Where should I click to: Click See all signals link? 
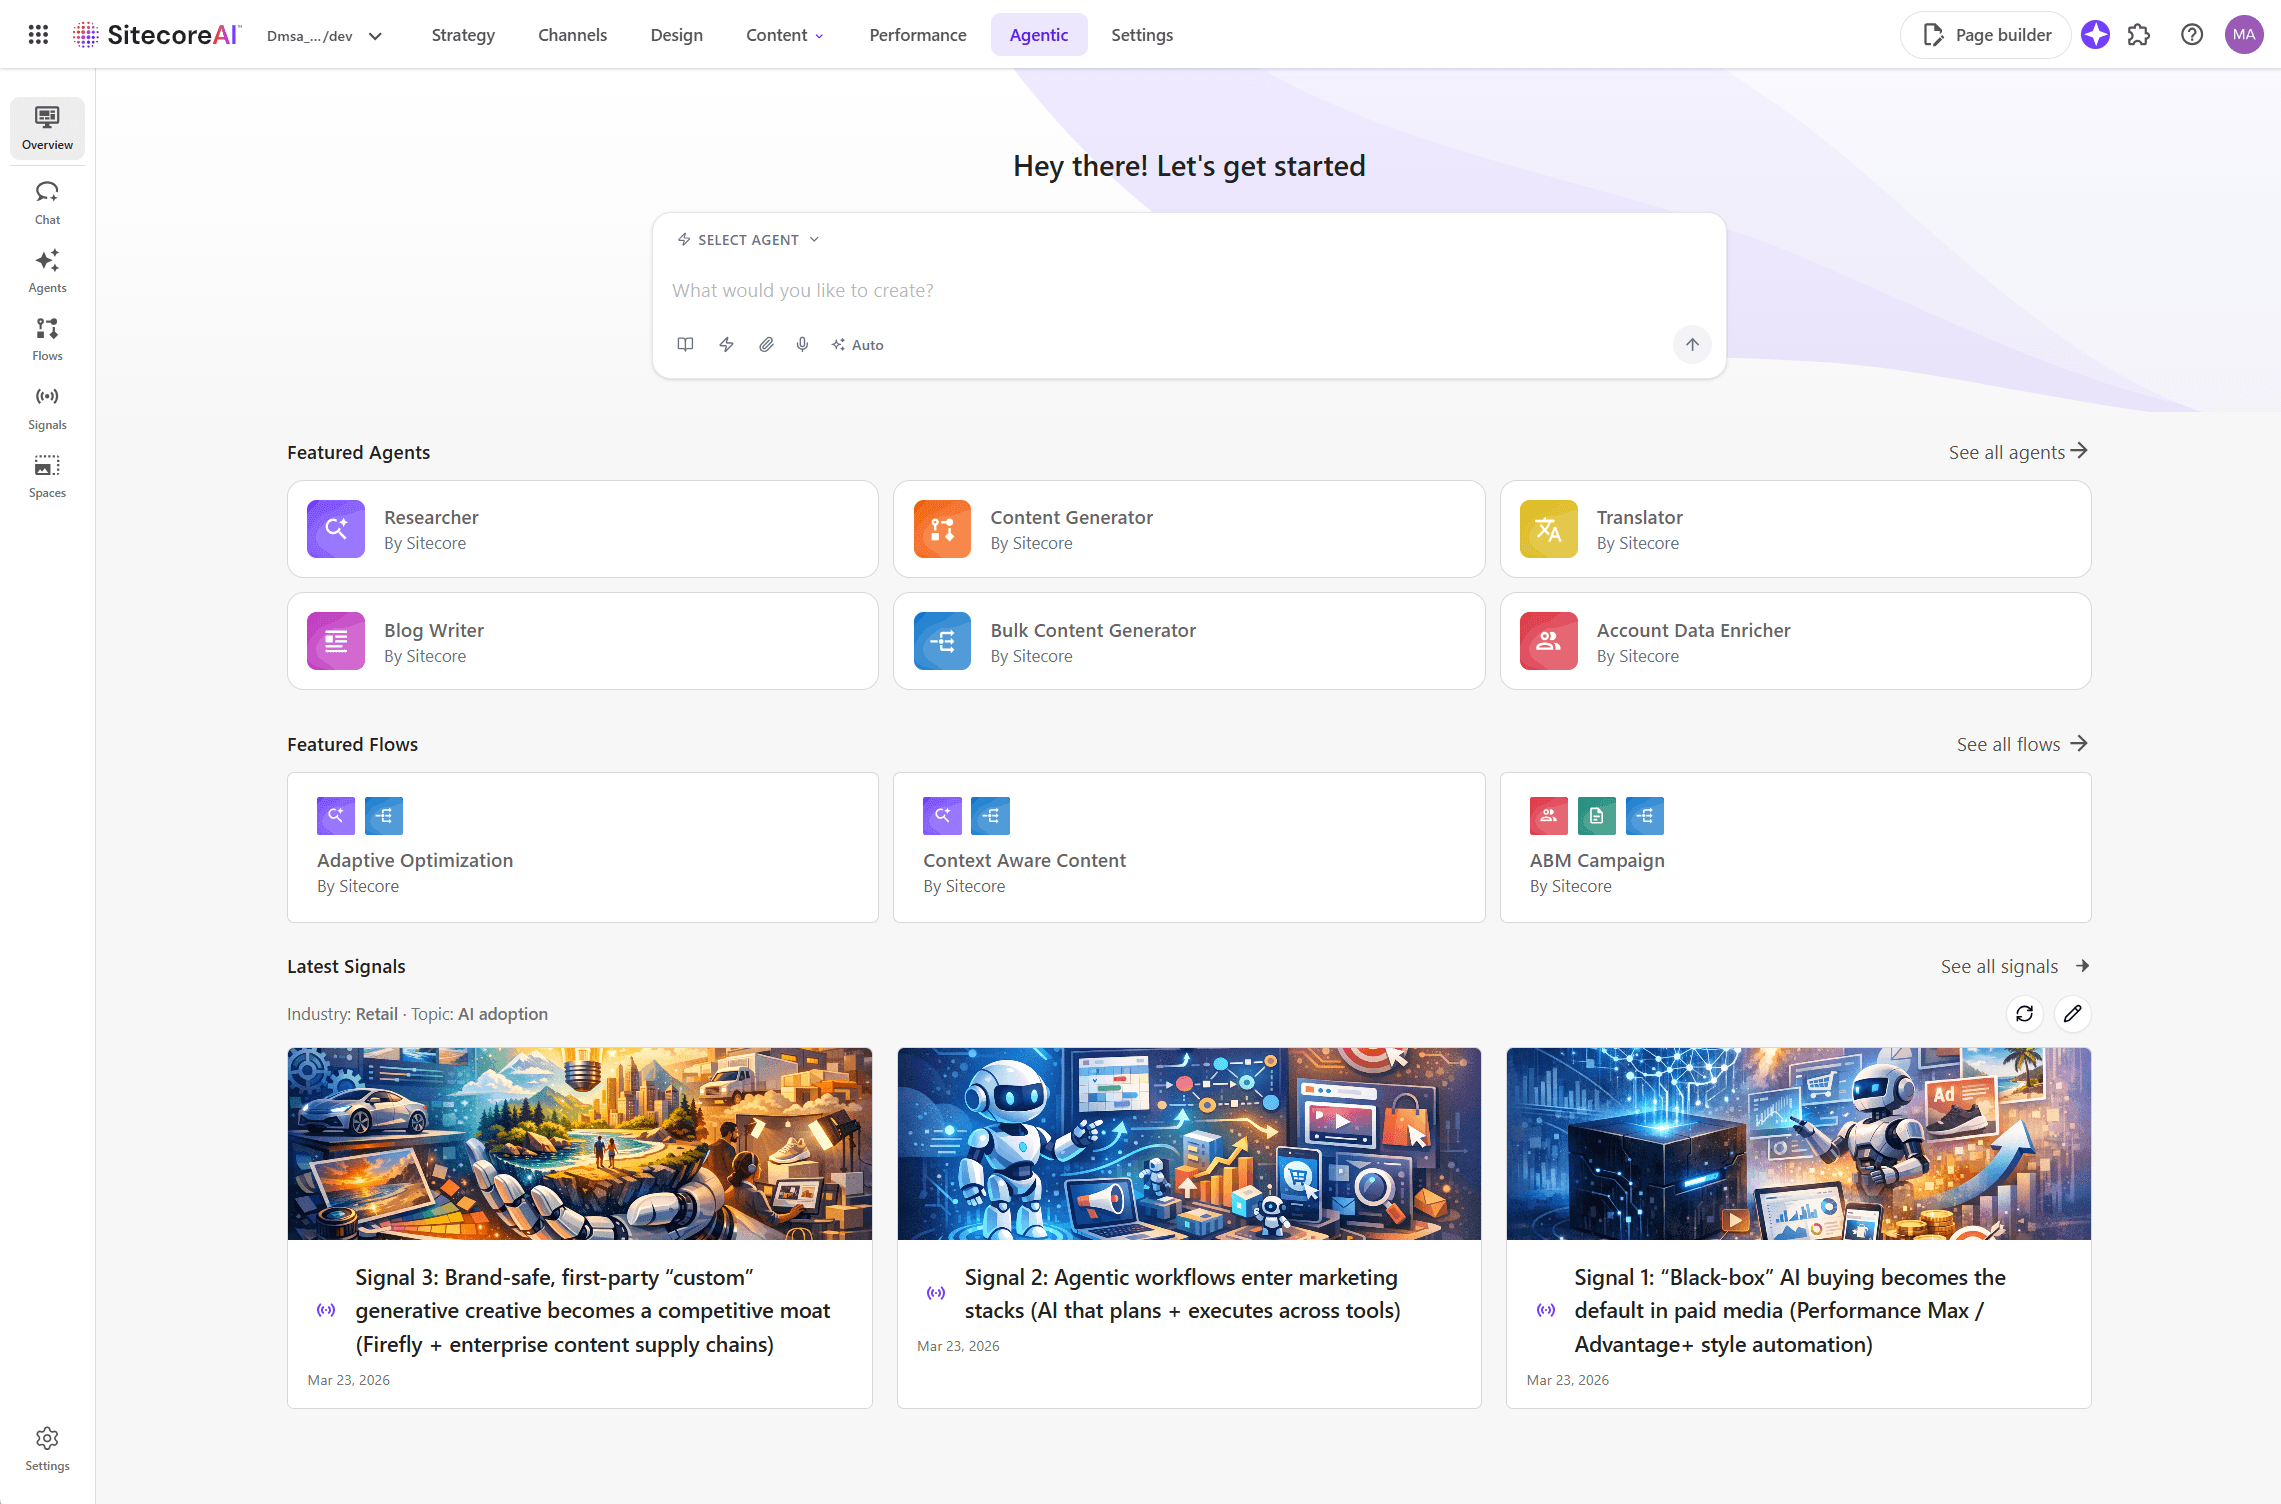(x=2015, y=966)
